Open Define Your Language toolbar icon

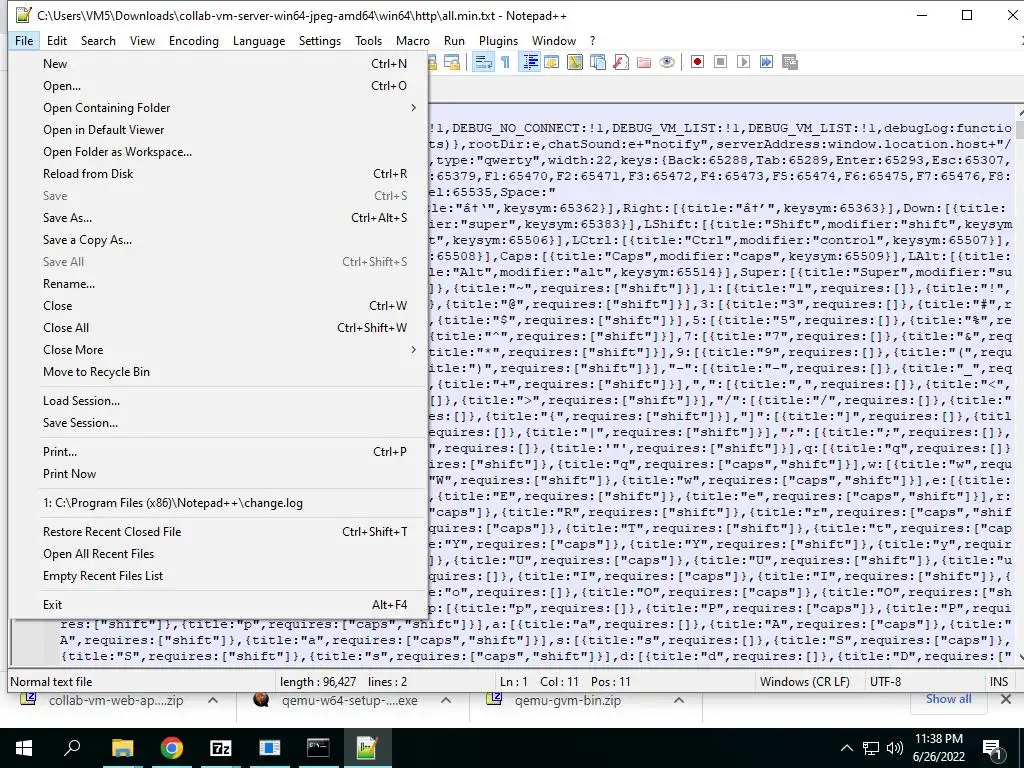[x=552, y=62]
